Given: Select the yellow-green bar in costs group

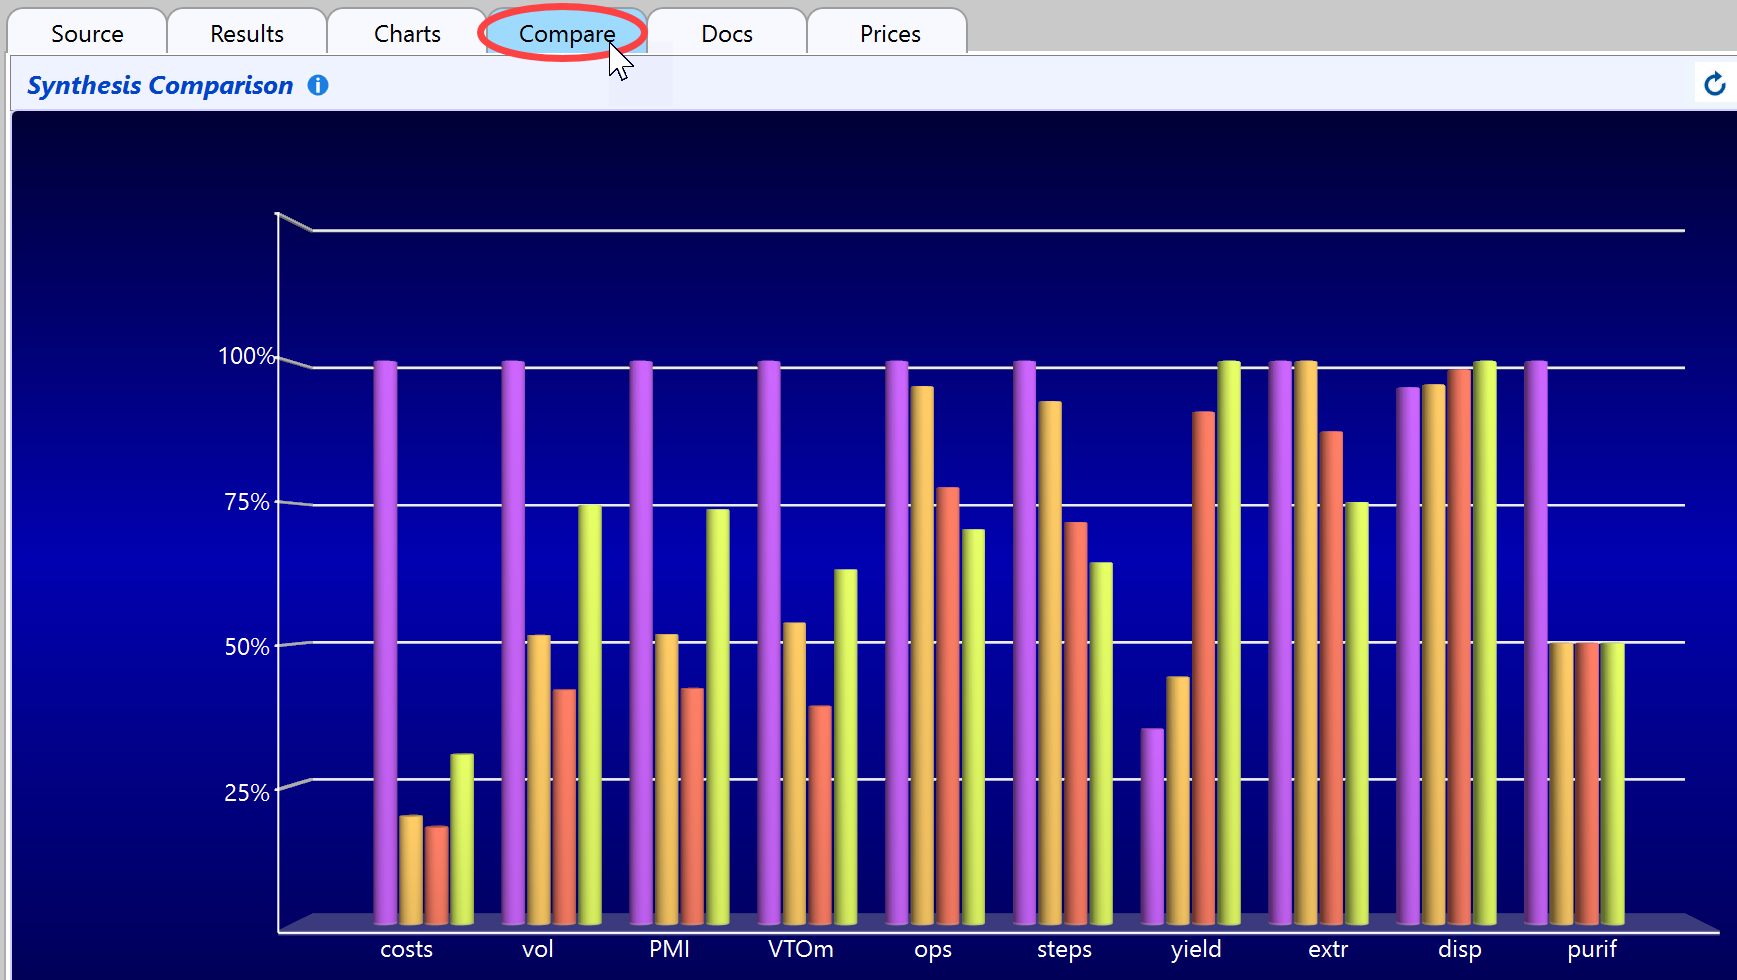Looking at the screenshot, I should tap(462, 839).
